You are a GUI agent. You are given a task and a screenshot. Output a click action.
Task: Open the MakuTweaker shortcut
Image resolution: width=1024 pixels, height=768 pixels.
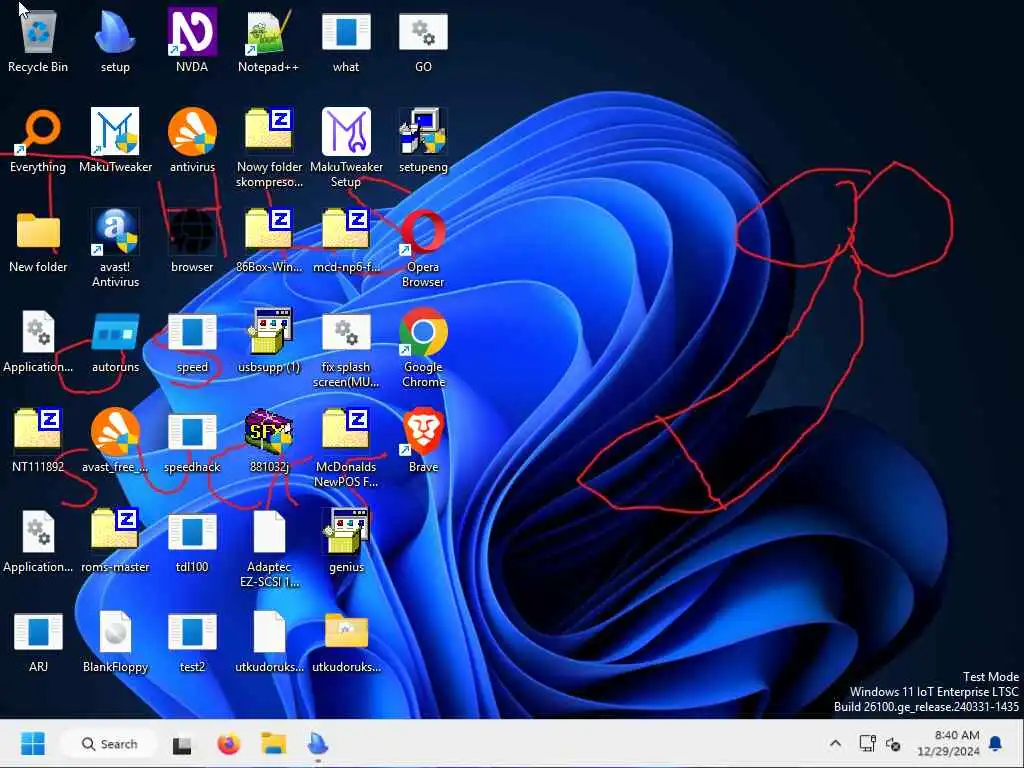point(115,140)
